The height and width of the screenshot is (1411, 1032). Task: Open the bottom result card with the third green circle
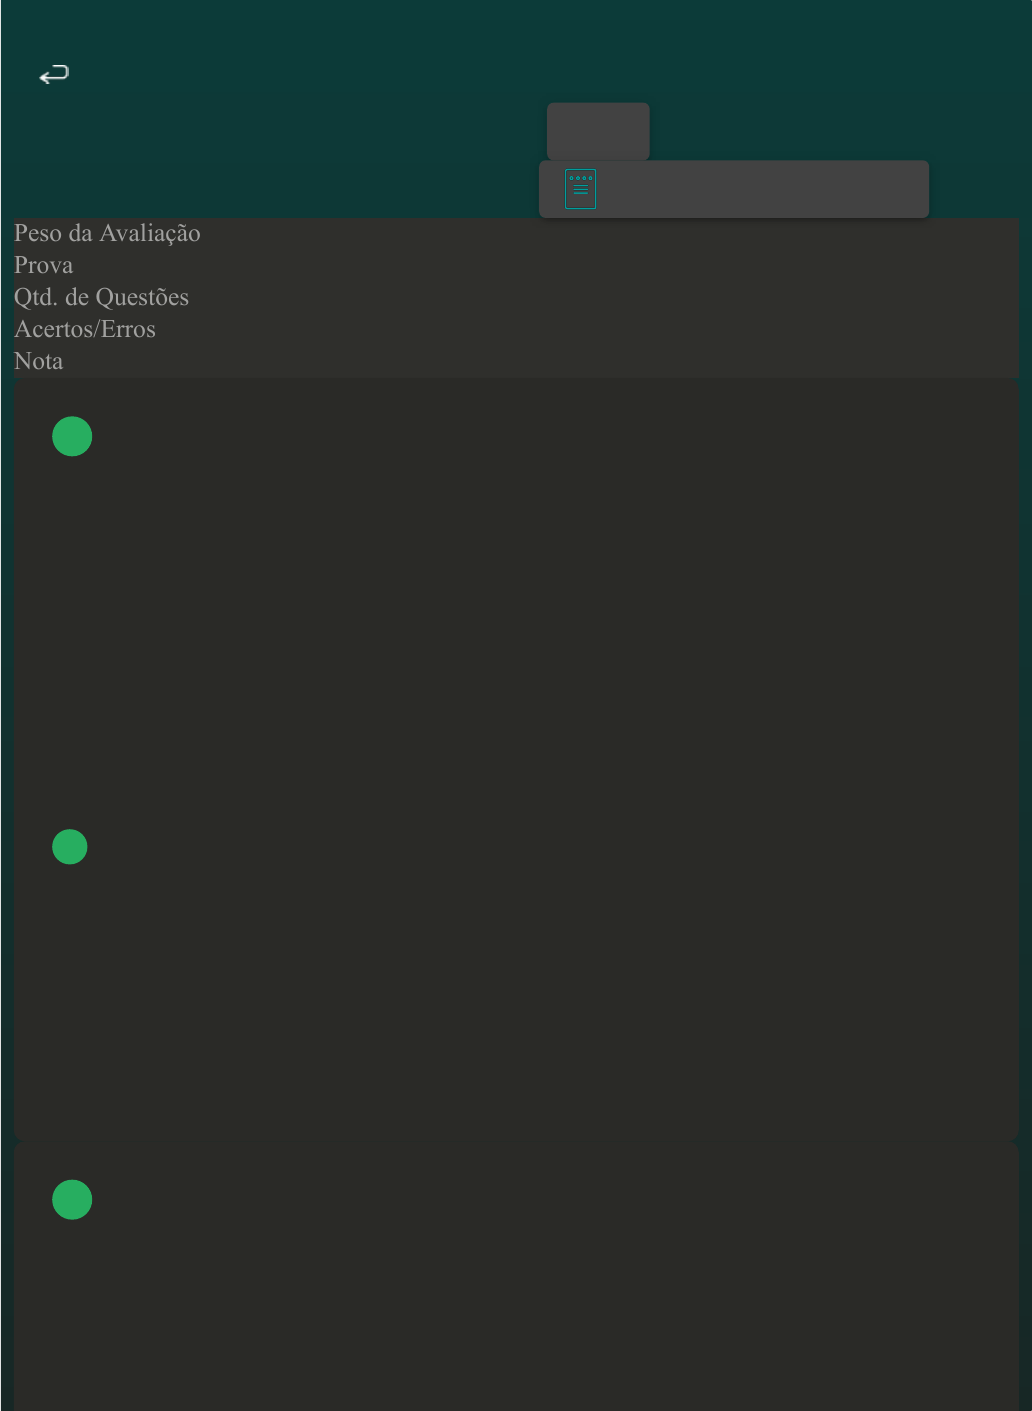(x=516, y=1277)
